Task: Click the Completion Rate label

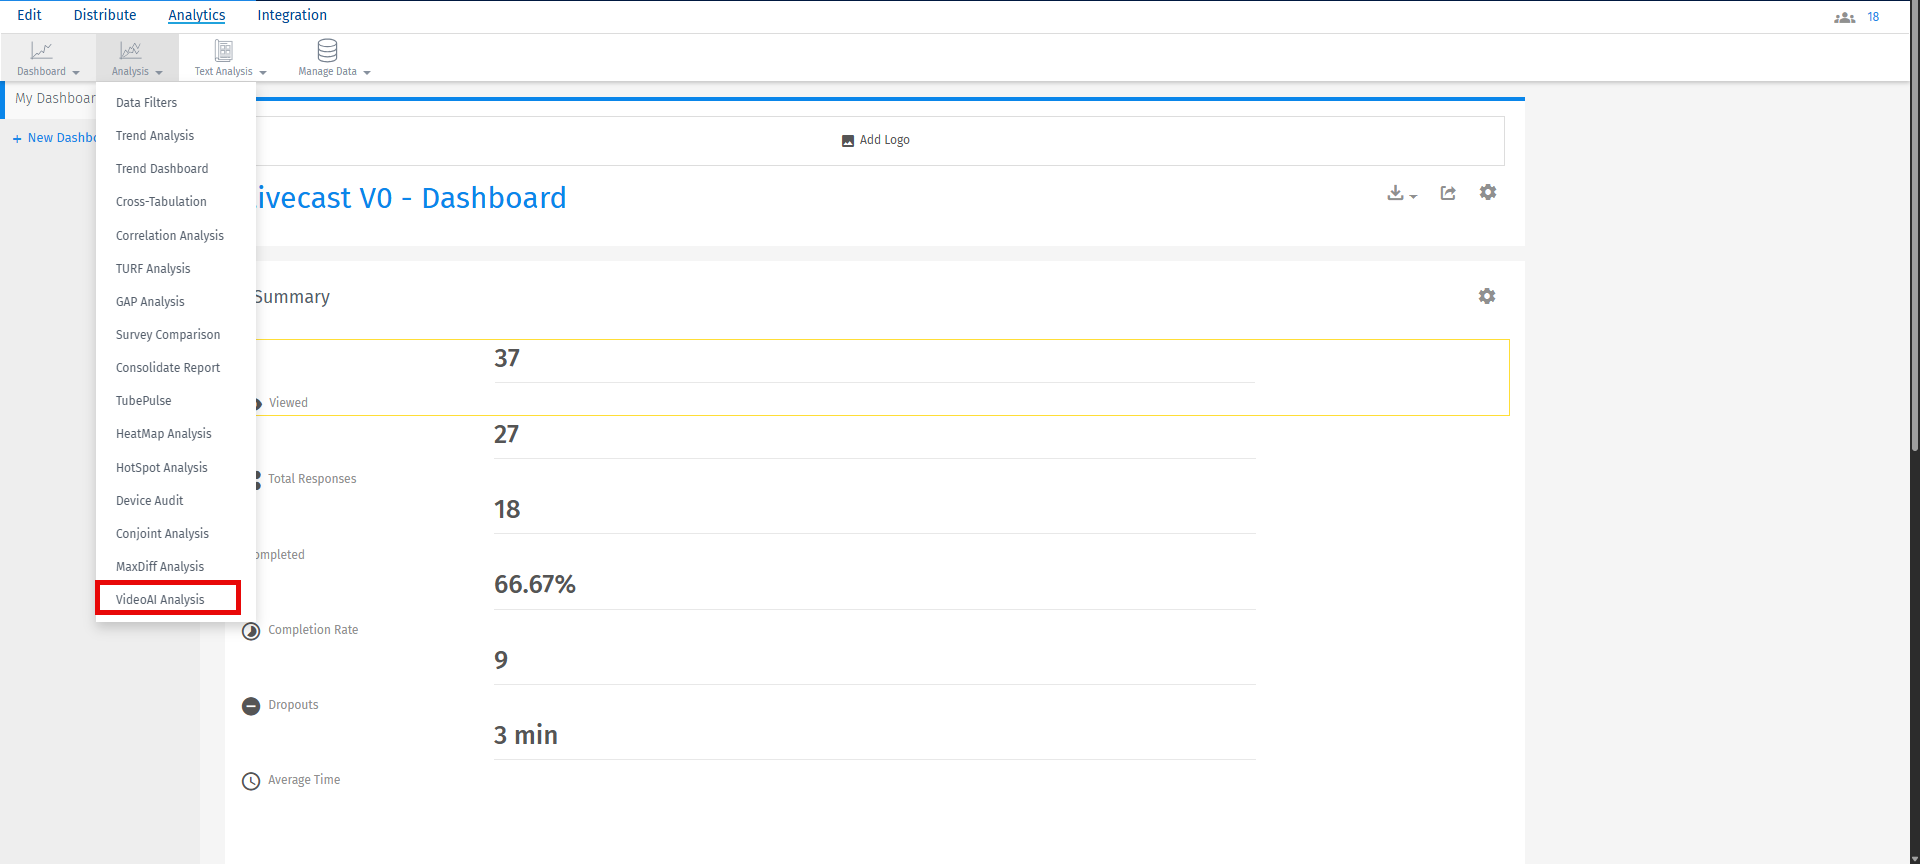Action: pos(313,630)
